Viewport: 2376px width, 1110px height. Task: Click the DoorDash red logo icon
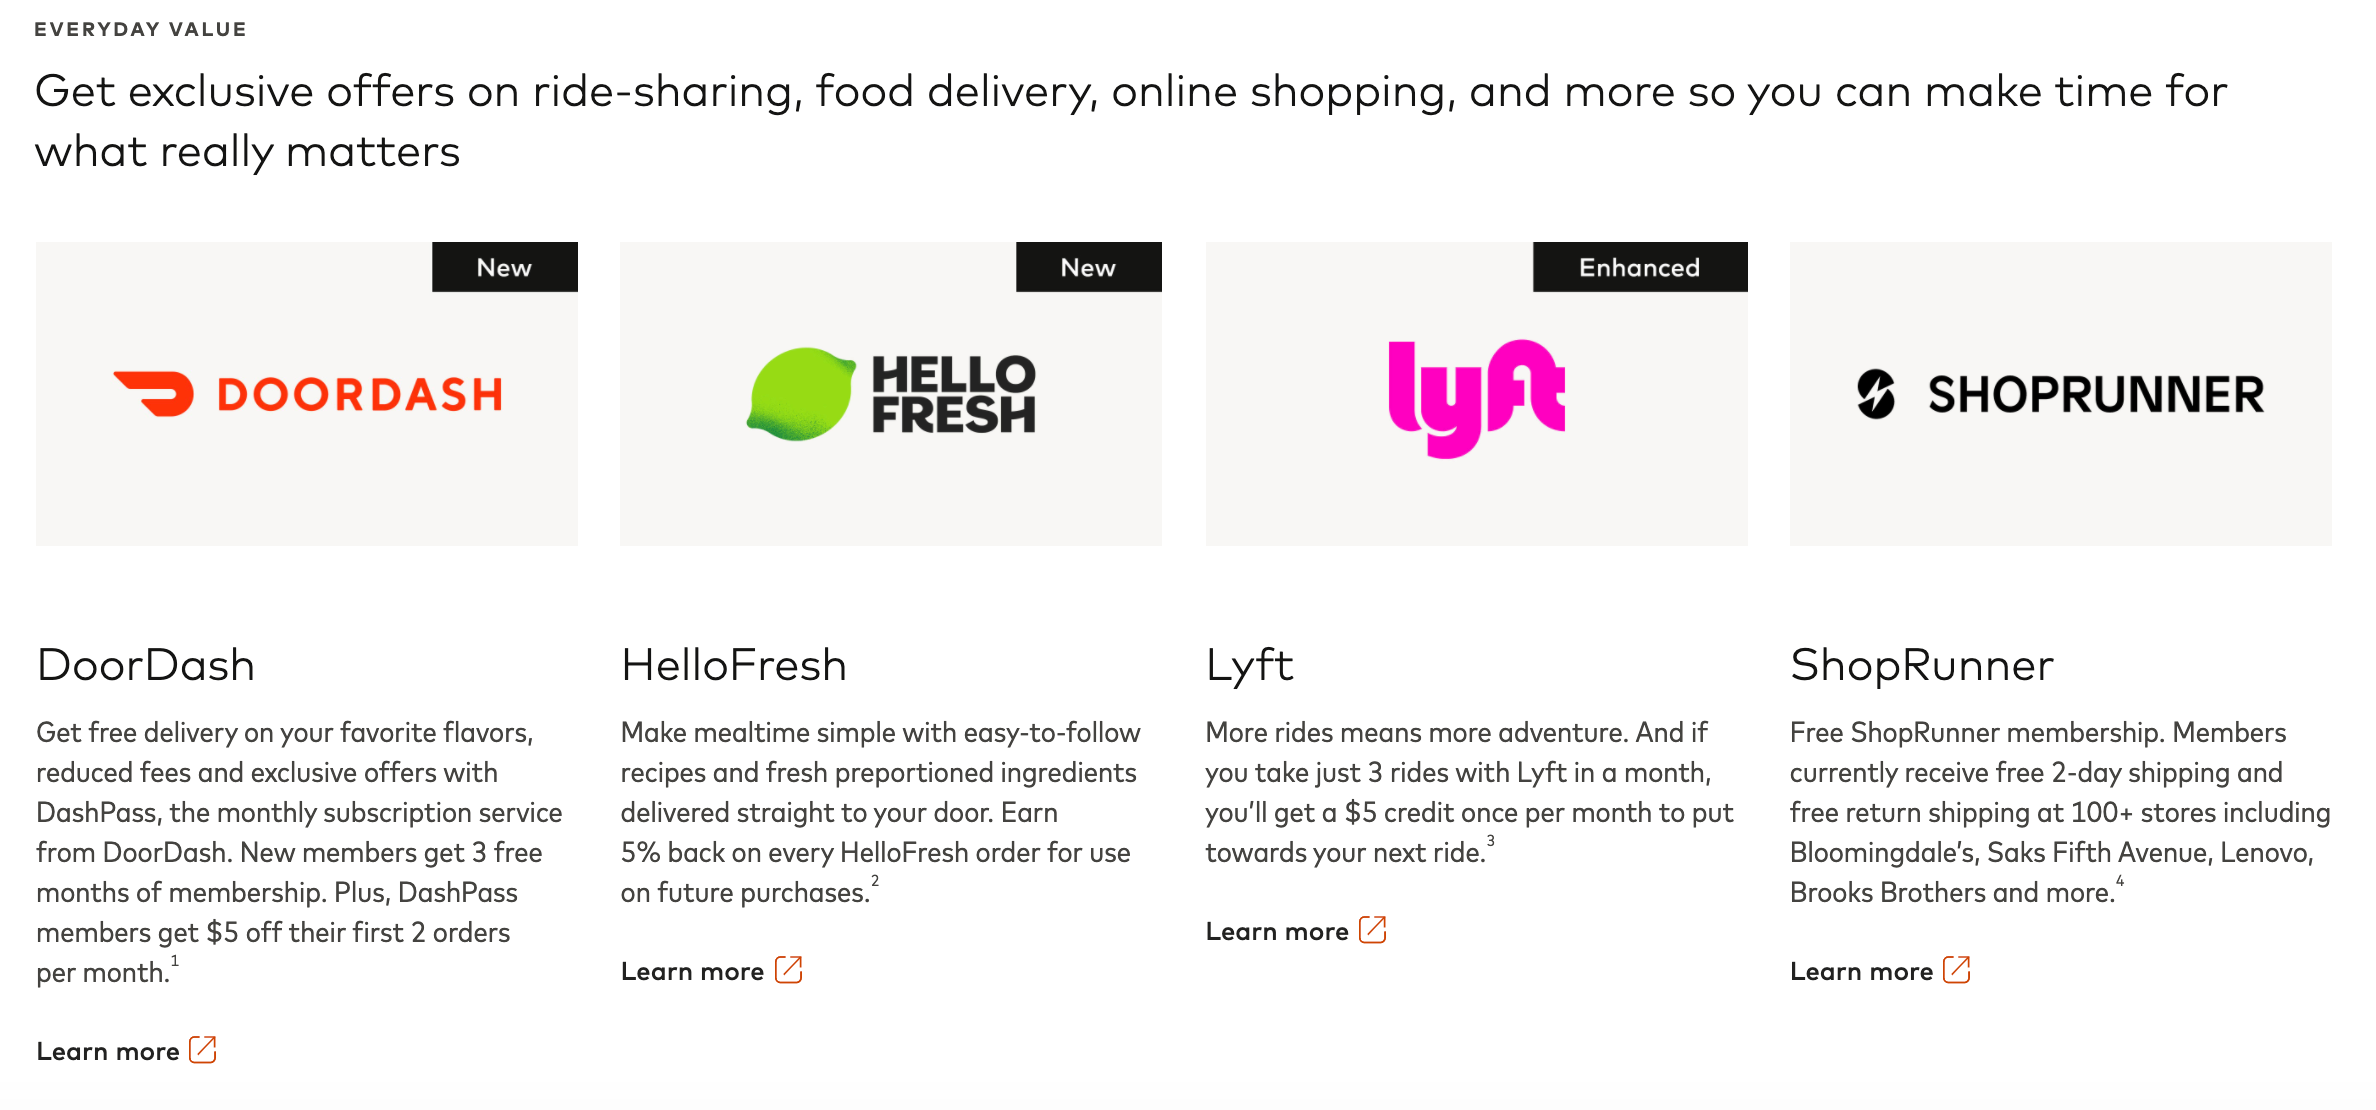[x=154, y=394]
